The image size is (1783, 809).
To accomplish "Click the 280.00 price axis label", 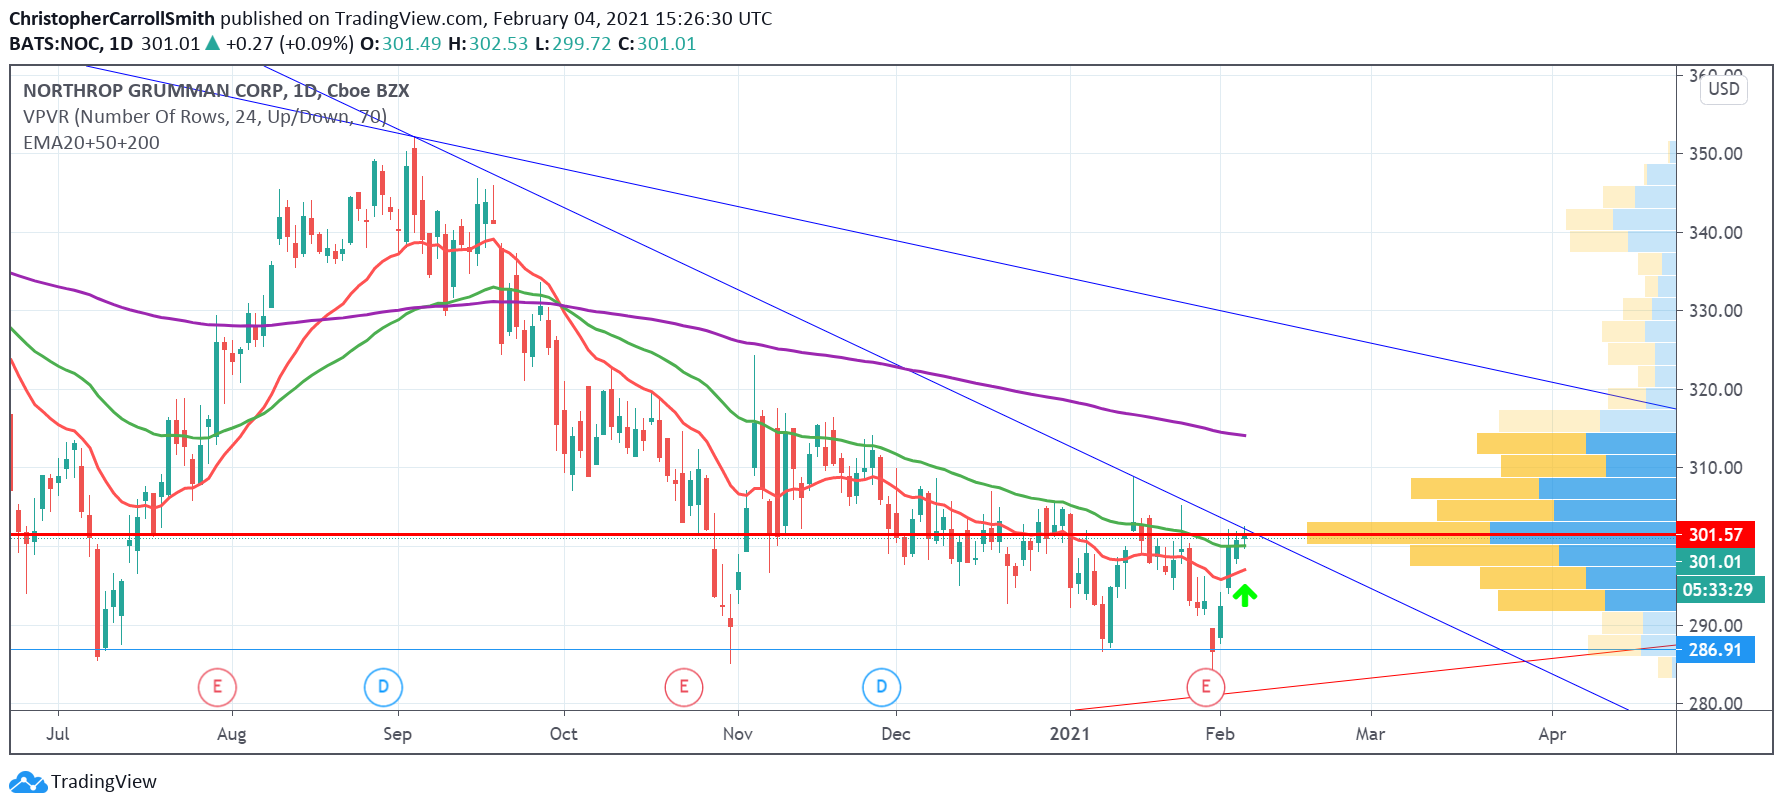I will point(1716,703).
